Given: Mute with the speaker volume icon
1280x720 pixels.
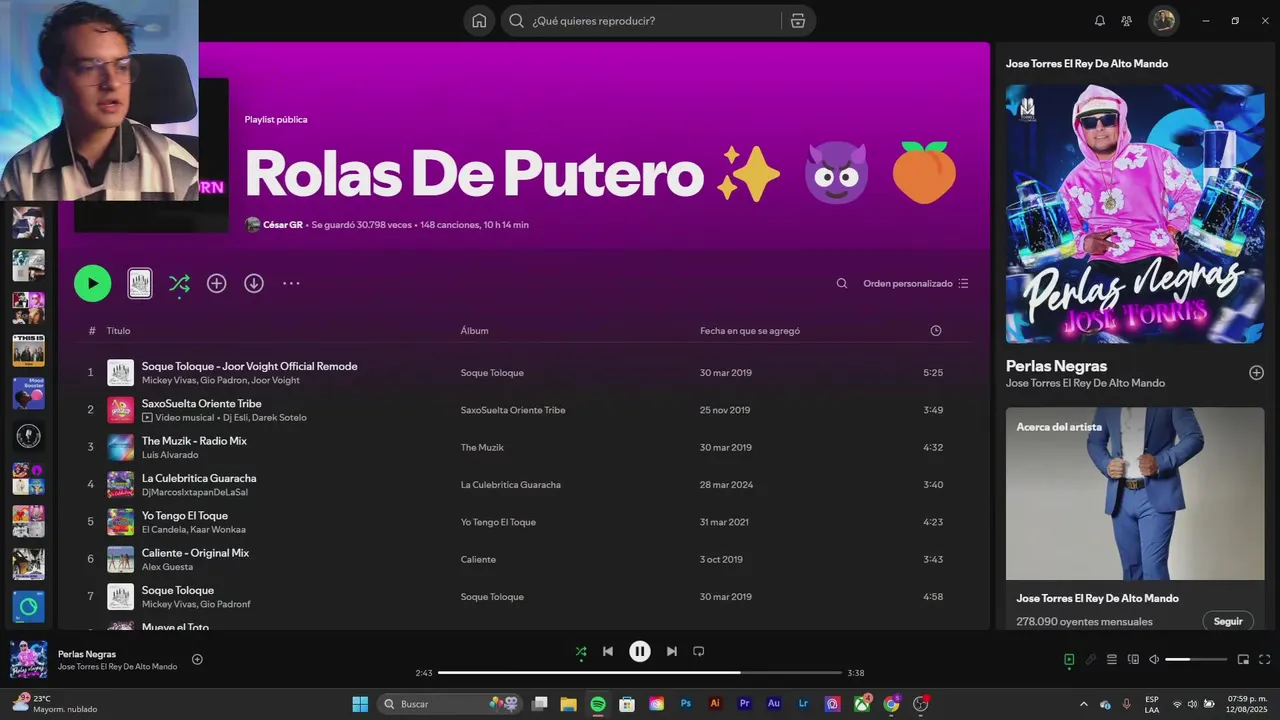Looking at the screenshot, I should (x=1154, y=659).
